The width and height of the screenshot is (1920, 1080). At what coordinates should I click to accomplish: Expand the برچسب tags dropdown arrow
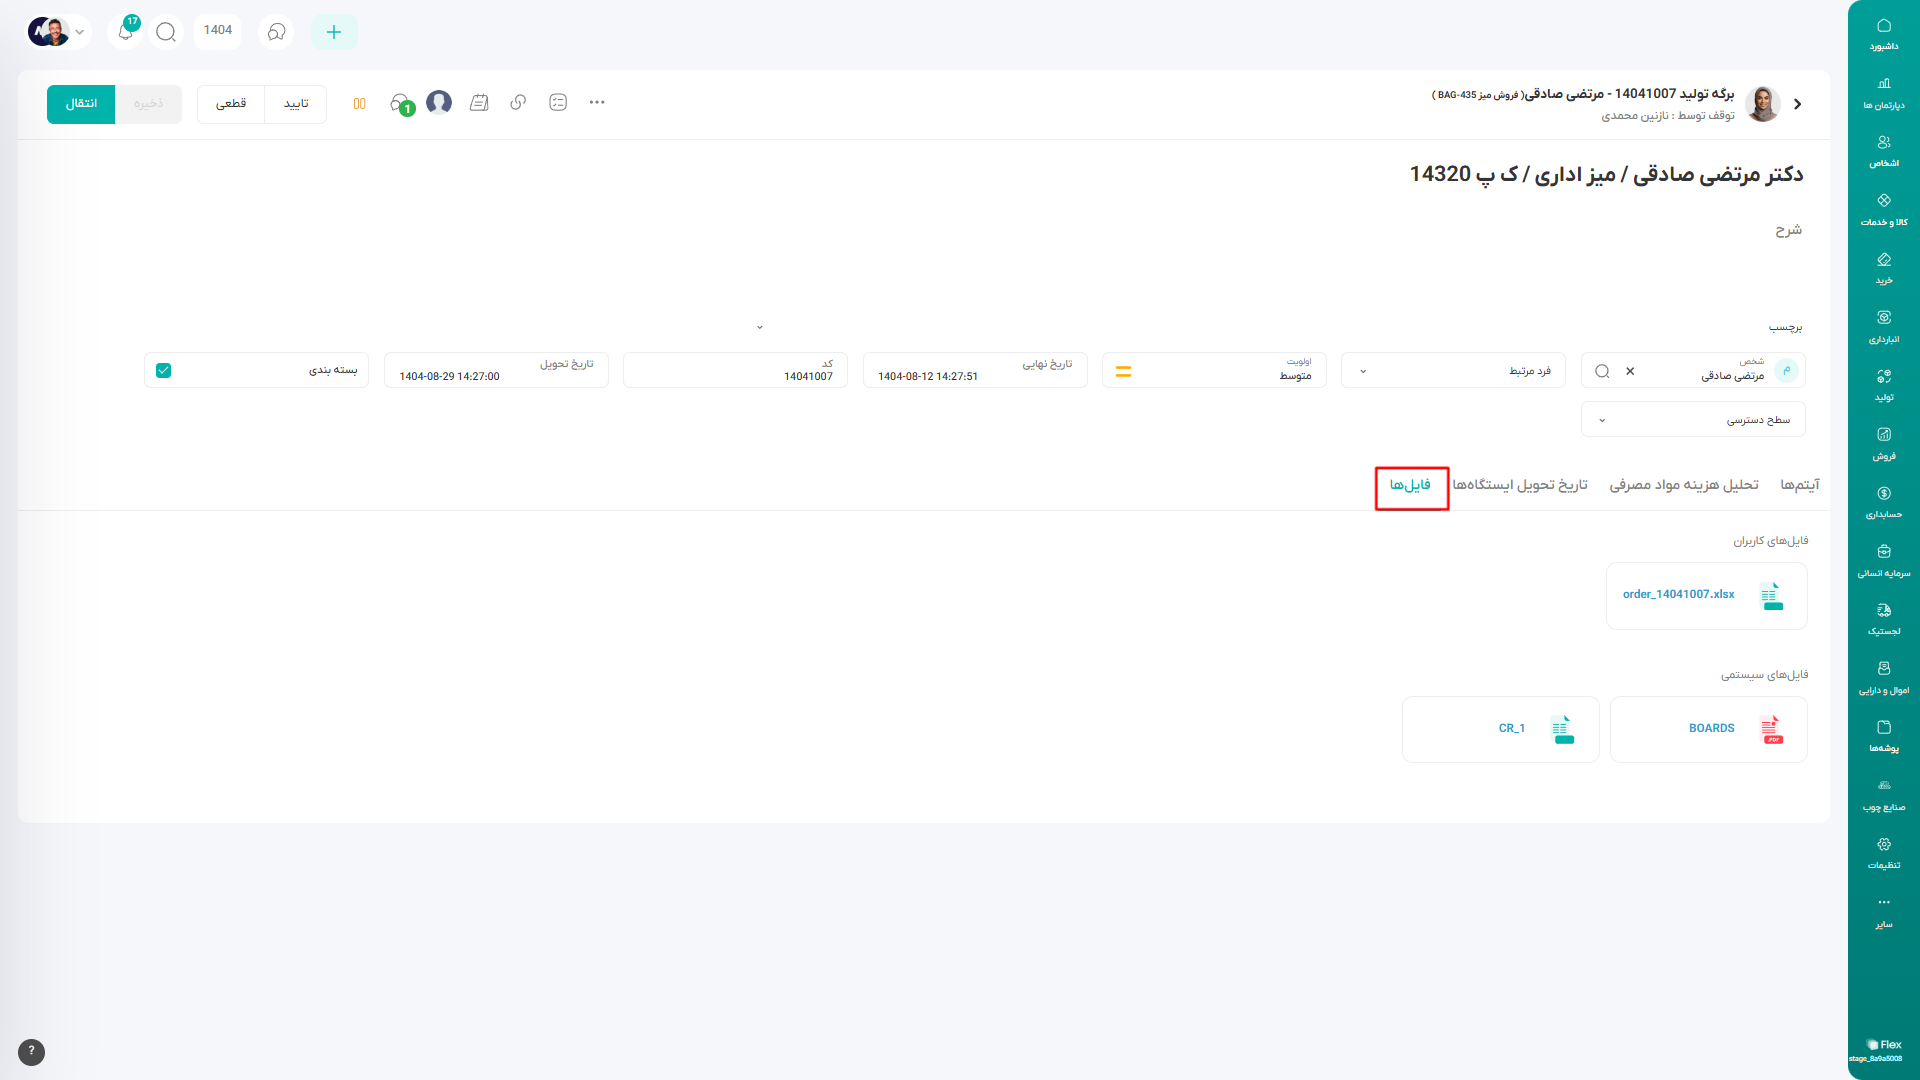(760, 327)
